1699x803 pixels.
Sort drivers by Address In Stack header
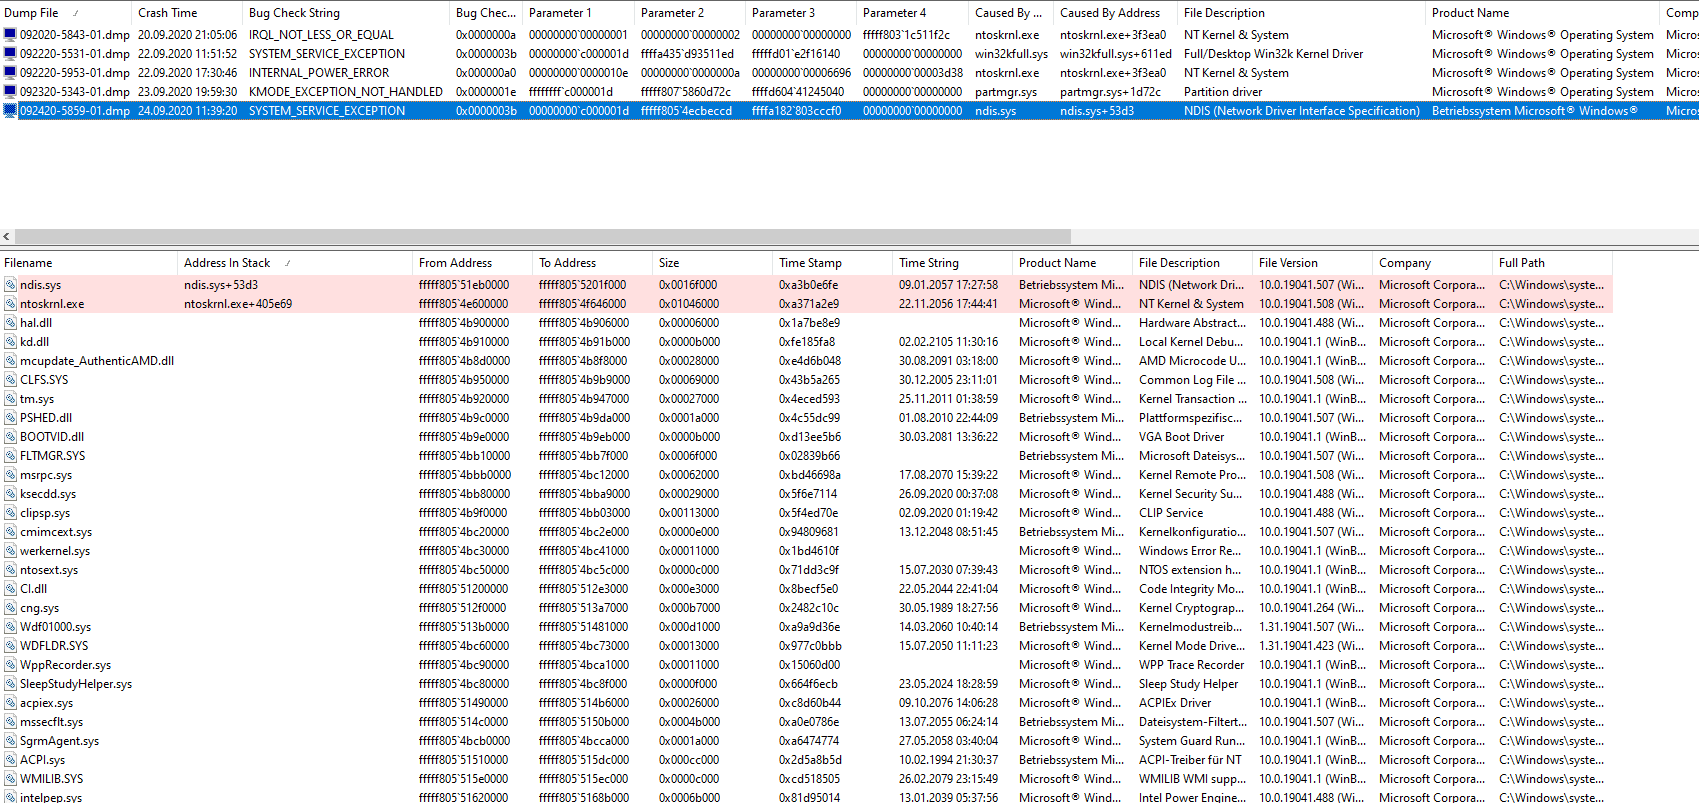[x=295, y=263]
